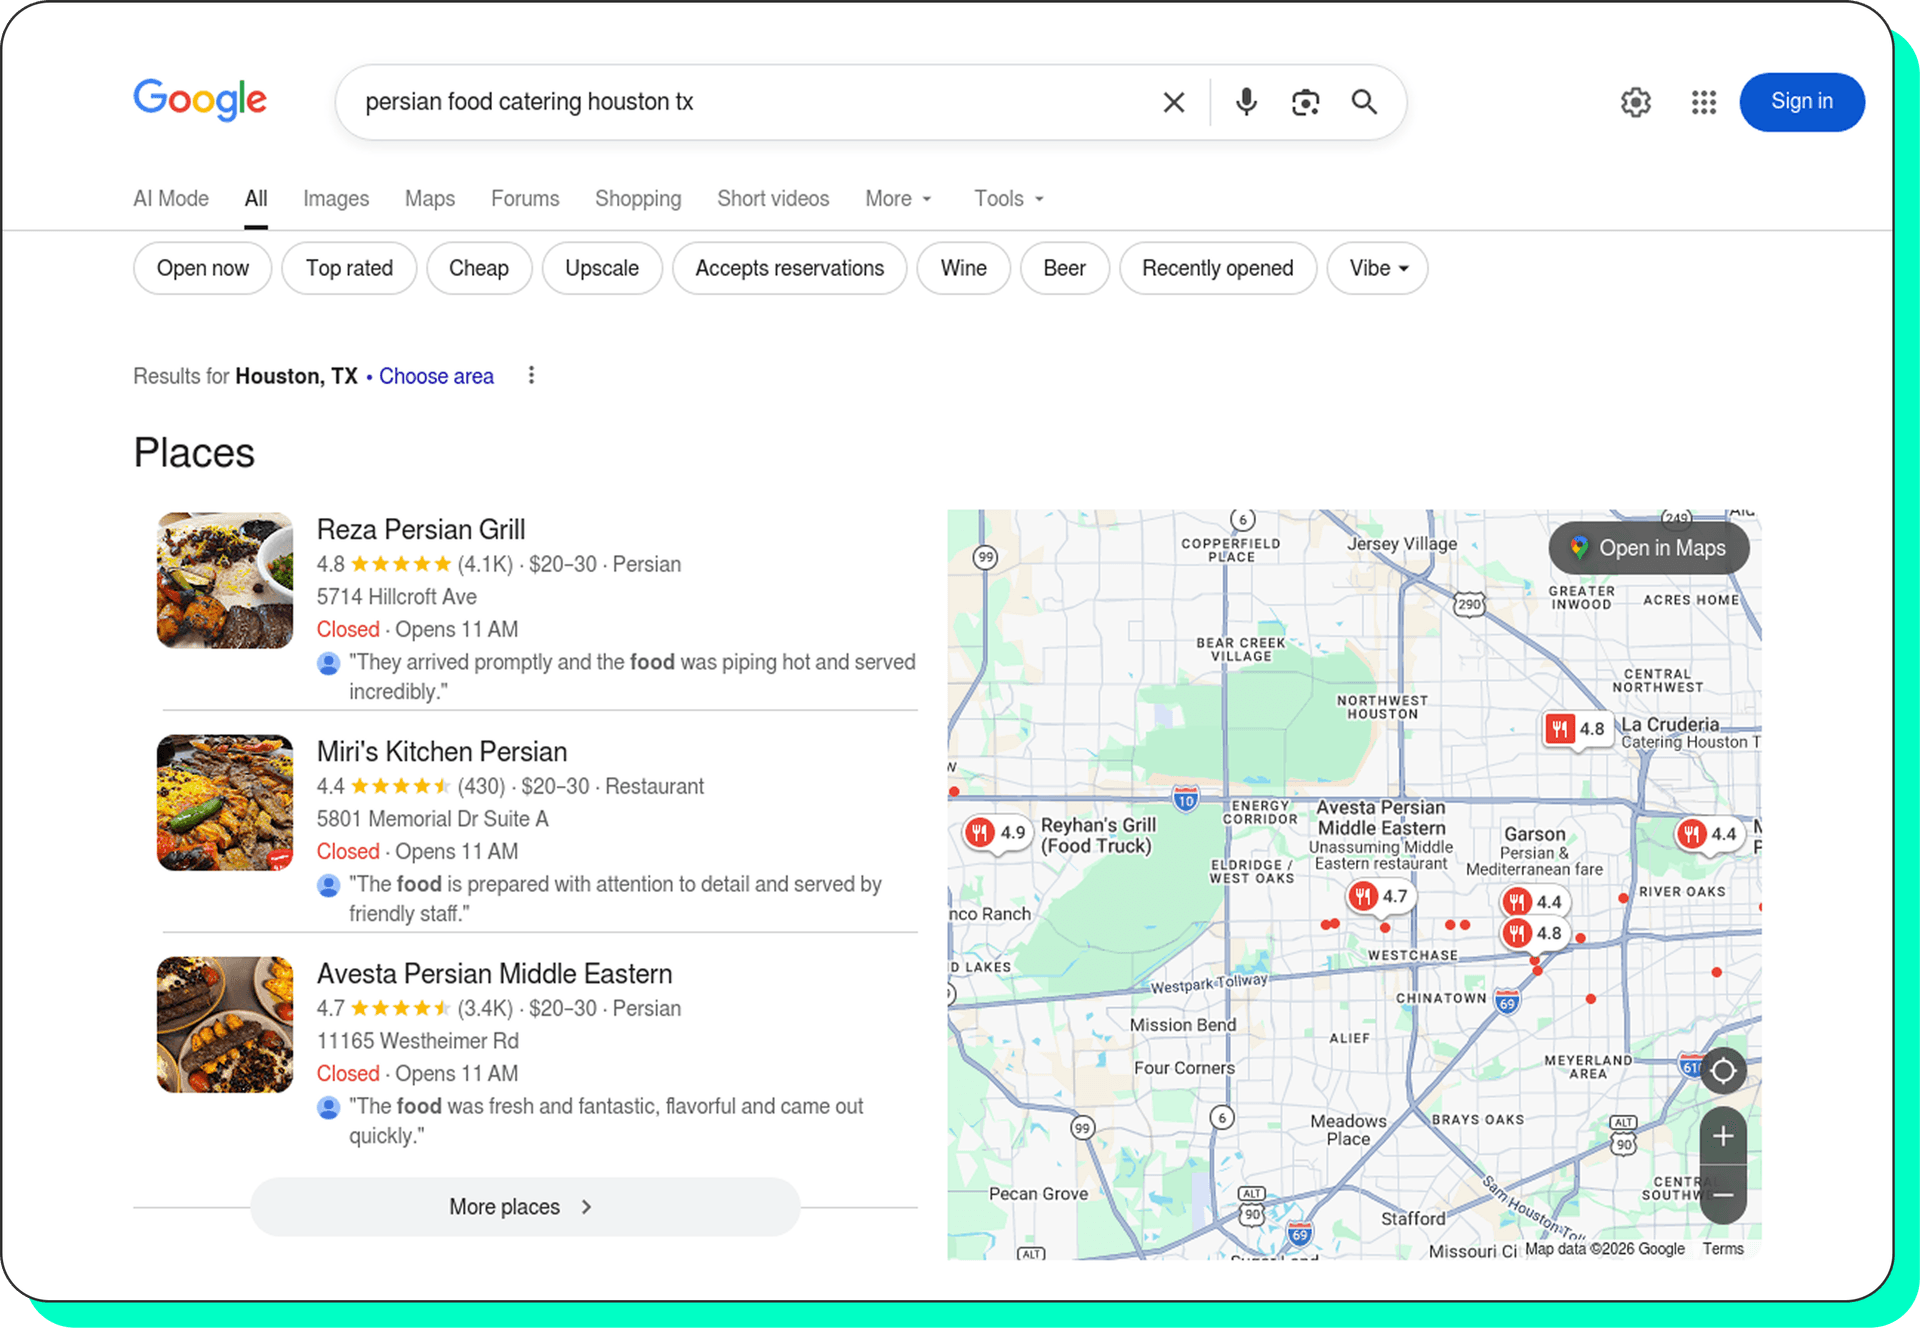Submit search with the magnifying glass icon
1920x1328 pixels.
(x=1364, y=102)
